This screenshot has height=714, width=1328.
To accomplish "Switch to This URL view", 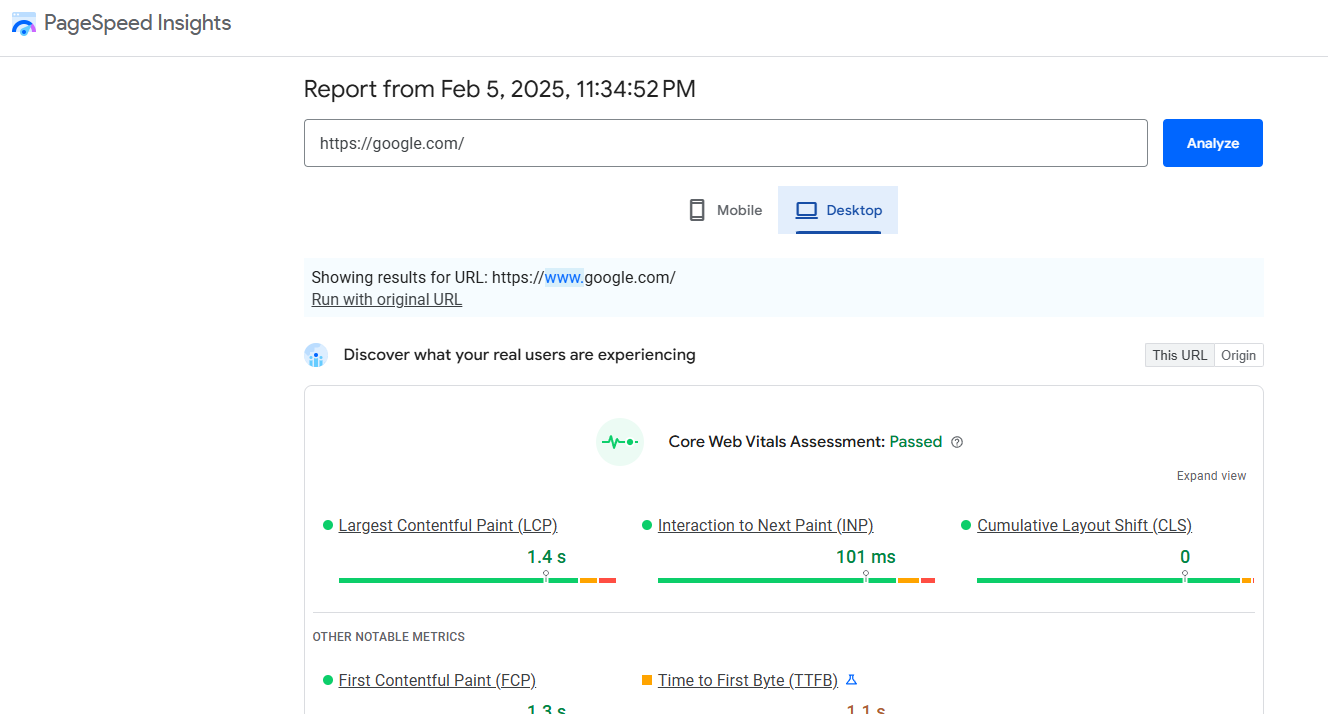I will pyautogui.click(x=1179, y=355).
